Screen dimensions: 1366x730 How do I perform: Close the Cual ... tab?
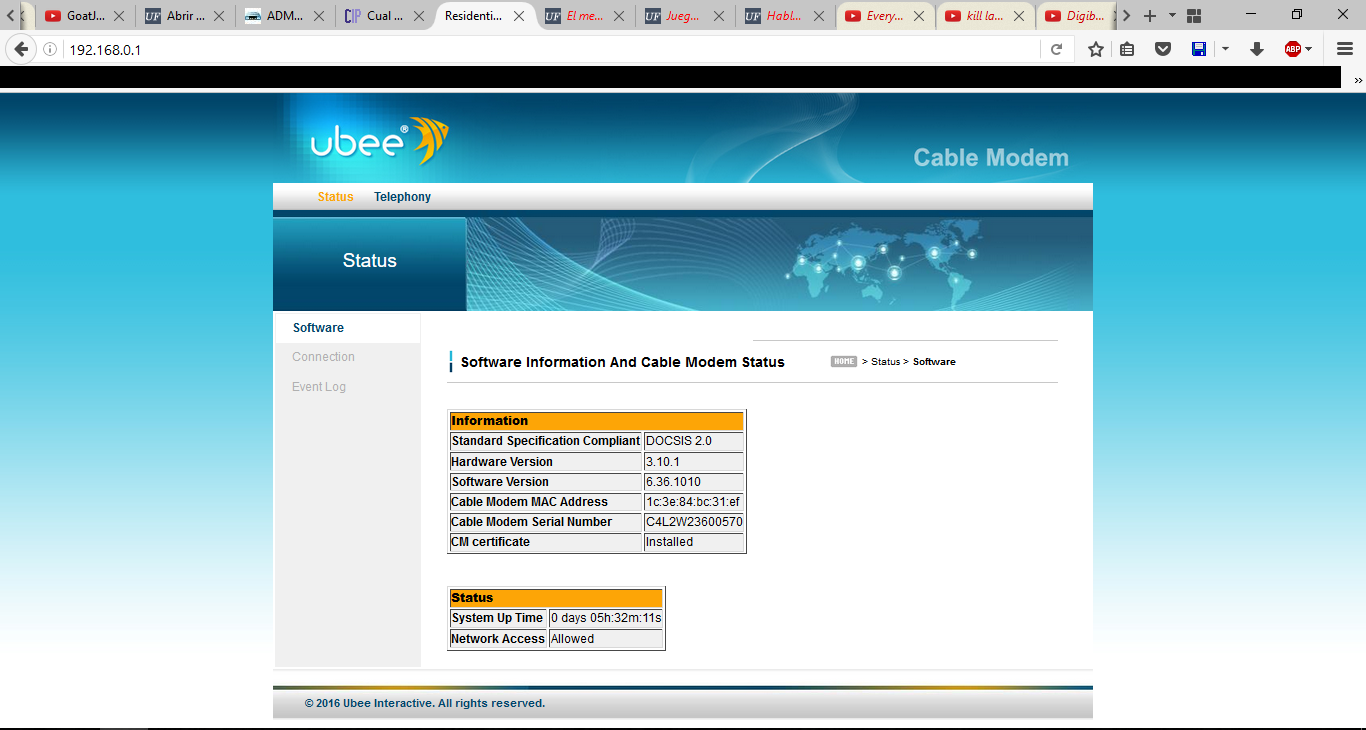point(419,16)
